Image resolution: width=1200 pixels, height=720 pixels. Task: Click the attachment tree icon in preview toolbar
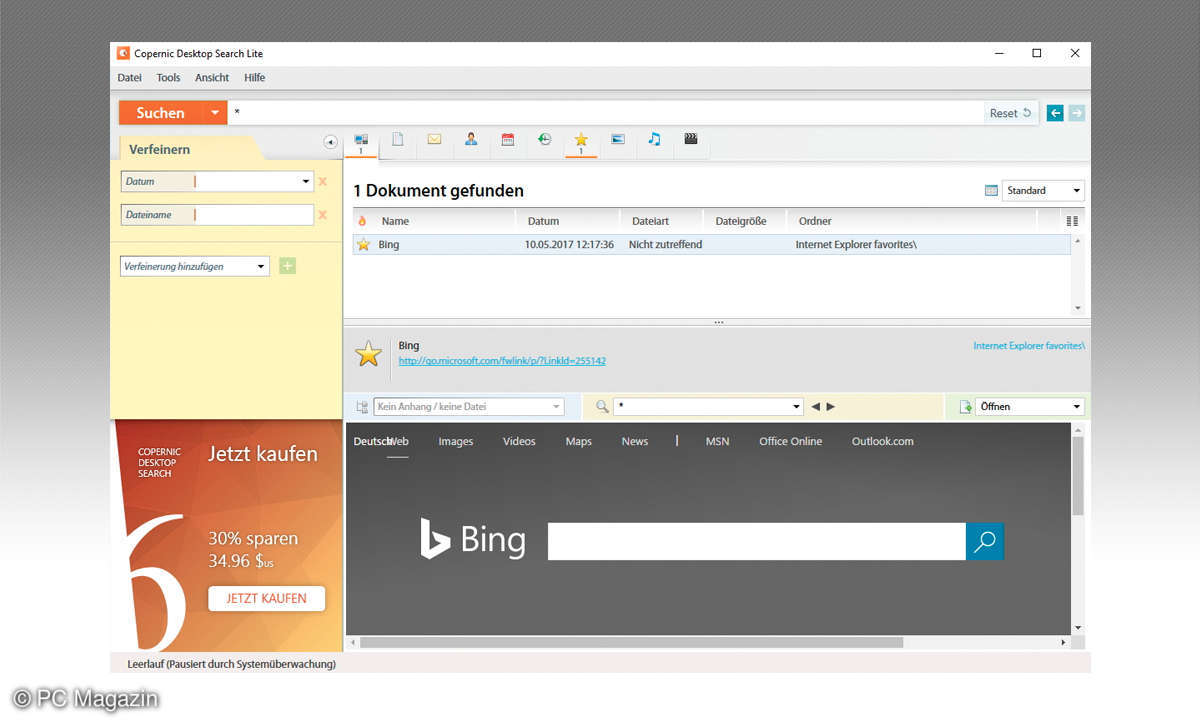(x=362, y=407)
